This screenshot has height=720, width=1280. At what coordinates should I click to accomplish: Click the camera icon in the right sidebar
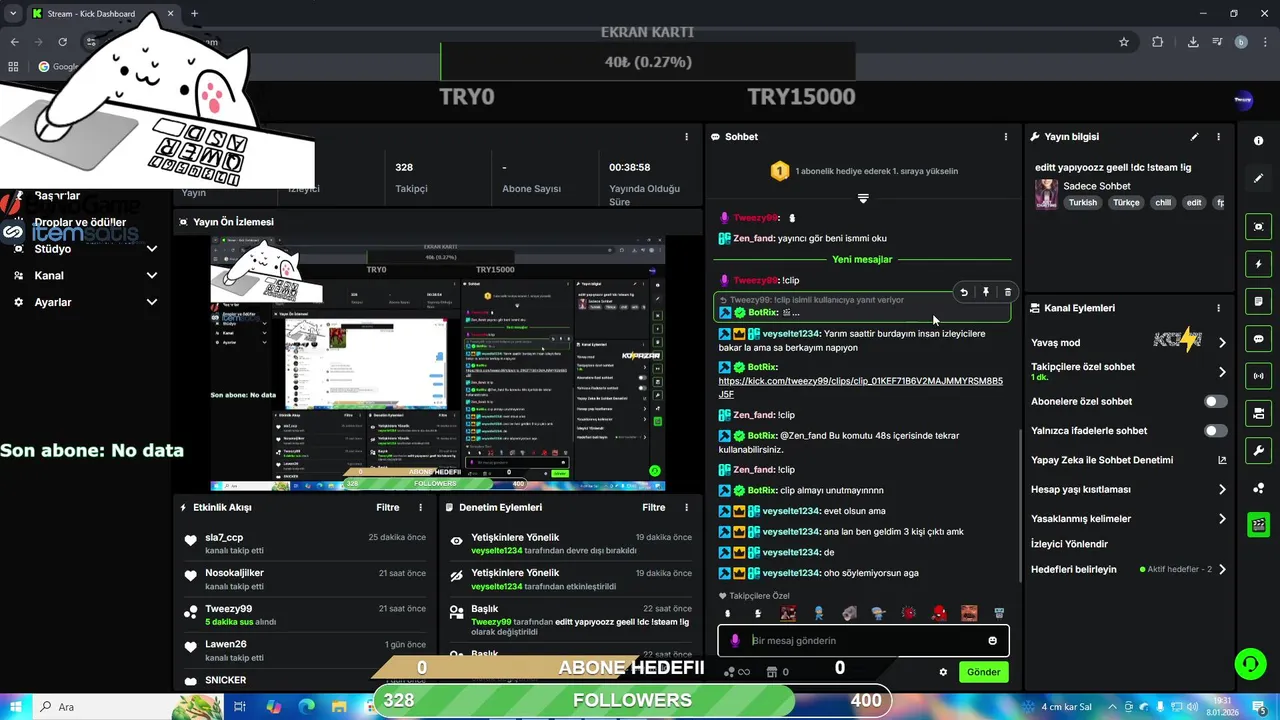1259,413
